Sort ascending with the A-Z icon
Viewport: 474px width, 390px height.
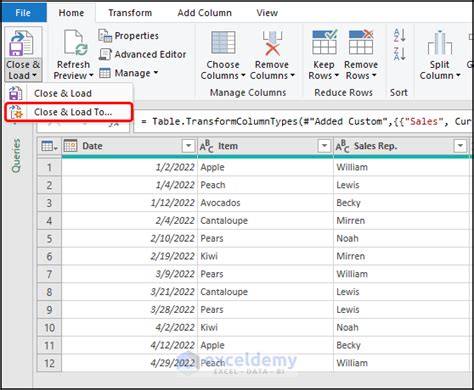(399, 35)
